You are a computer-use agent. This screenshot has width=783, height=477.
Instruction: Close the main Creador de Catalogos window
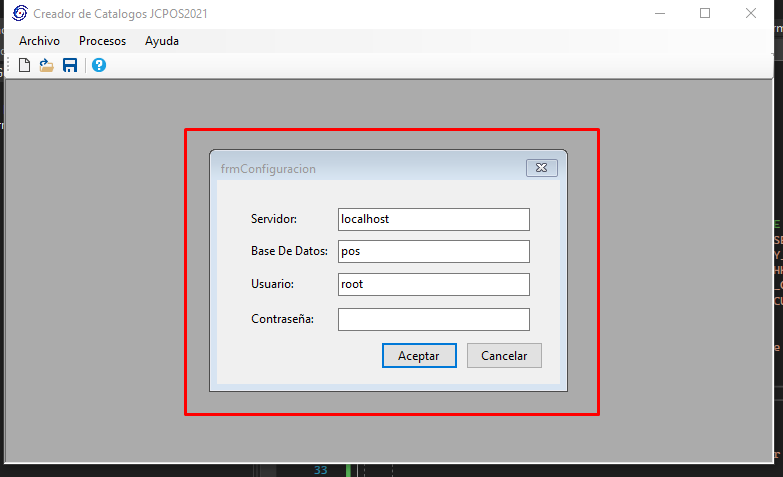pos(751,14)
